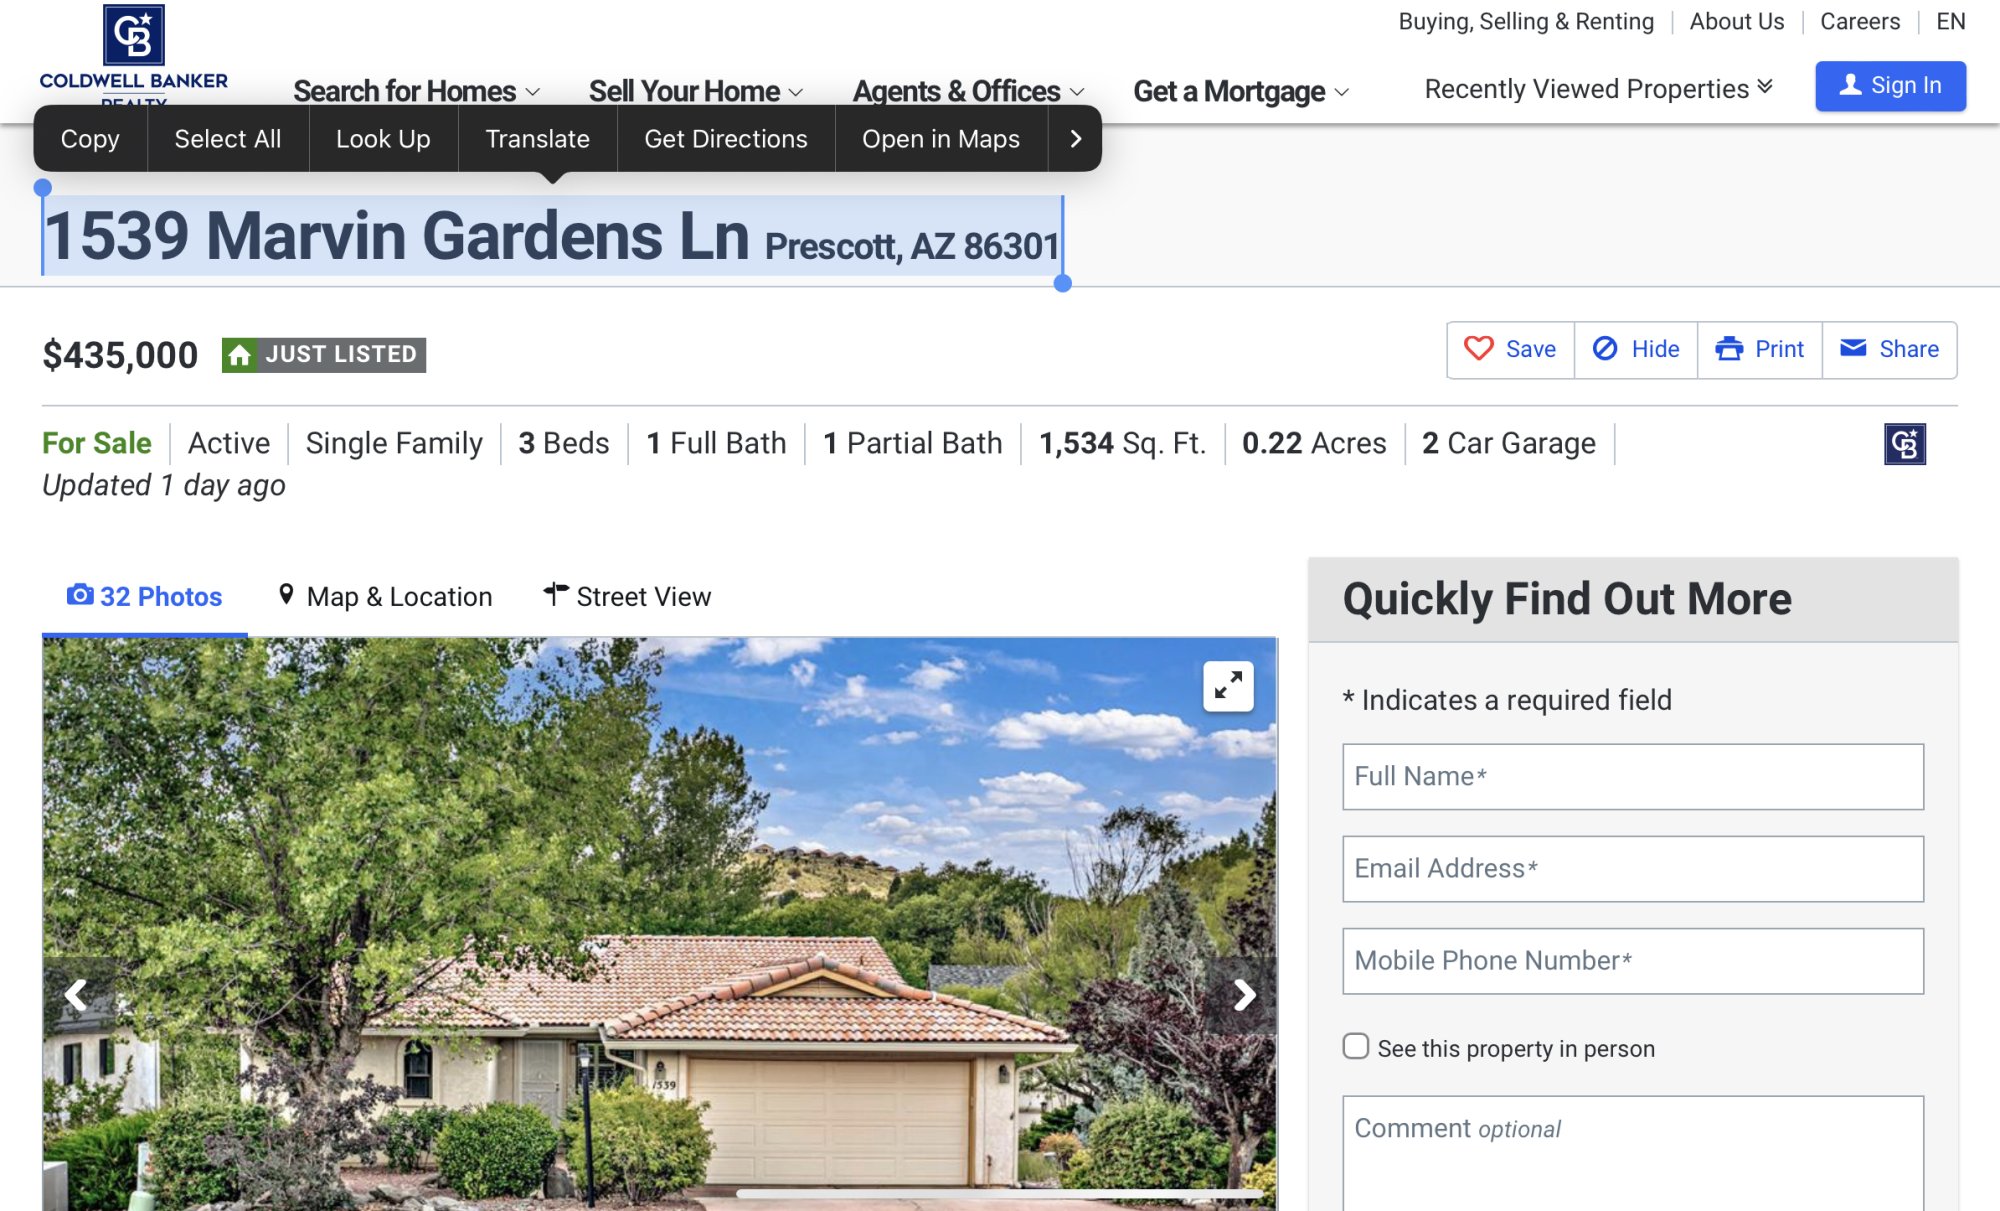Click the Street View signpost icon
Screen dimensions: 2000x1211
556,594
